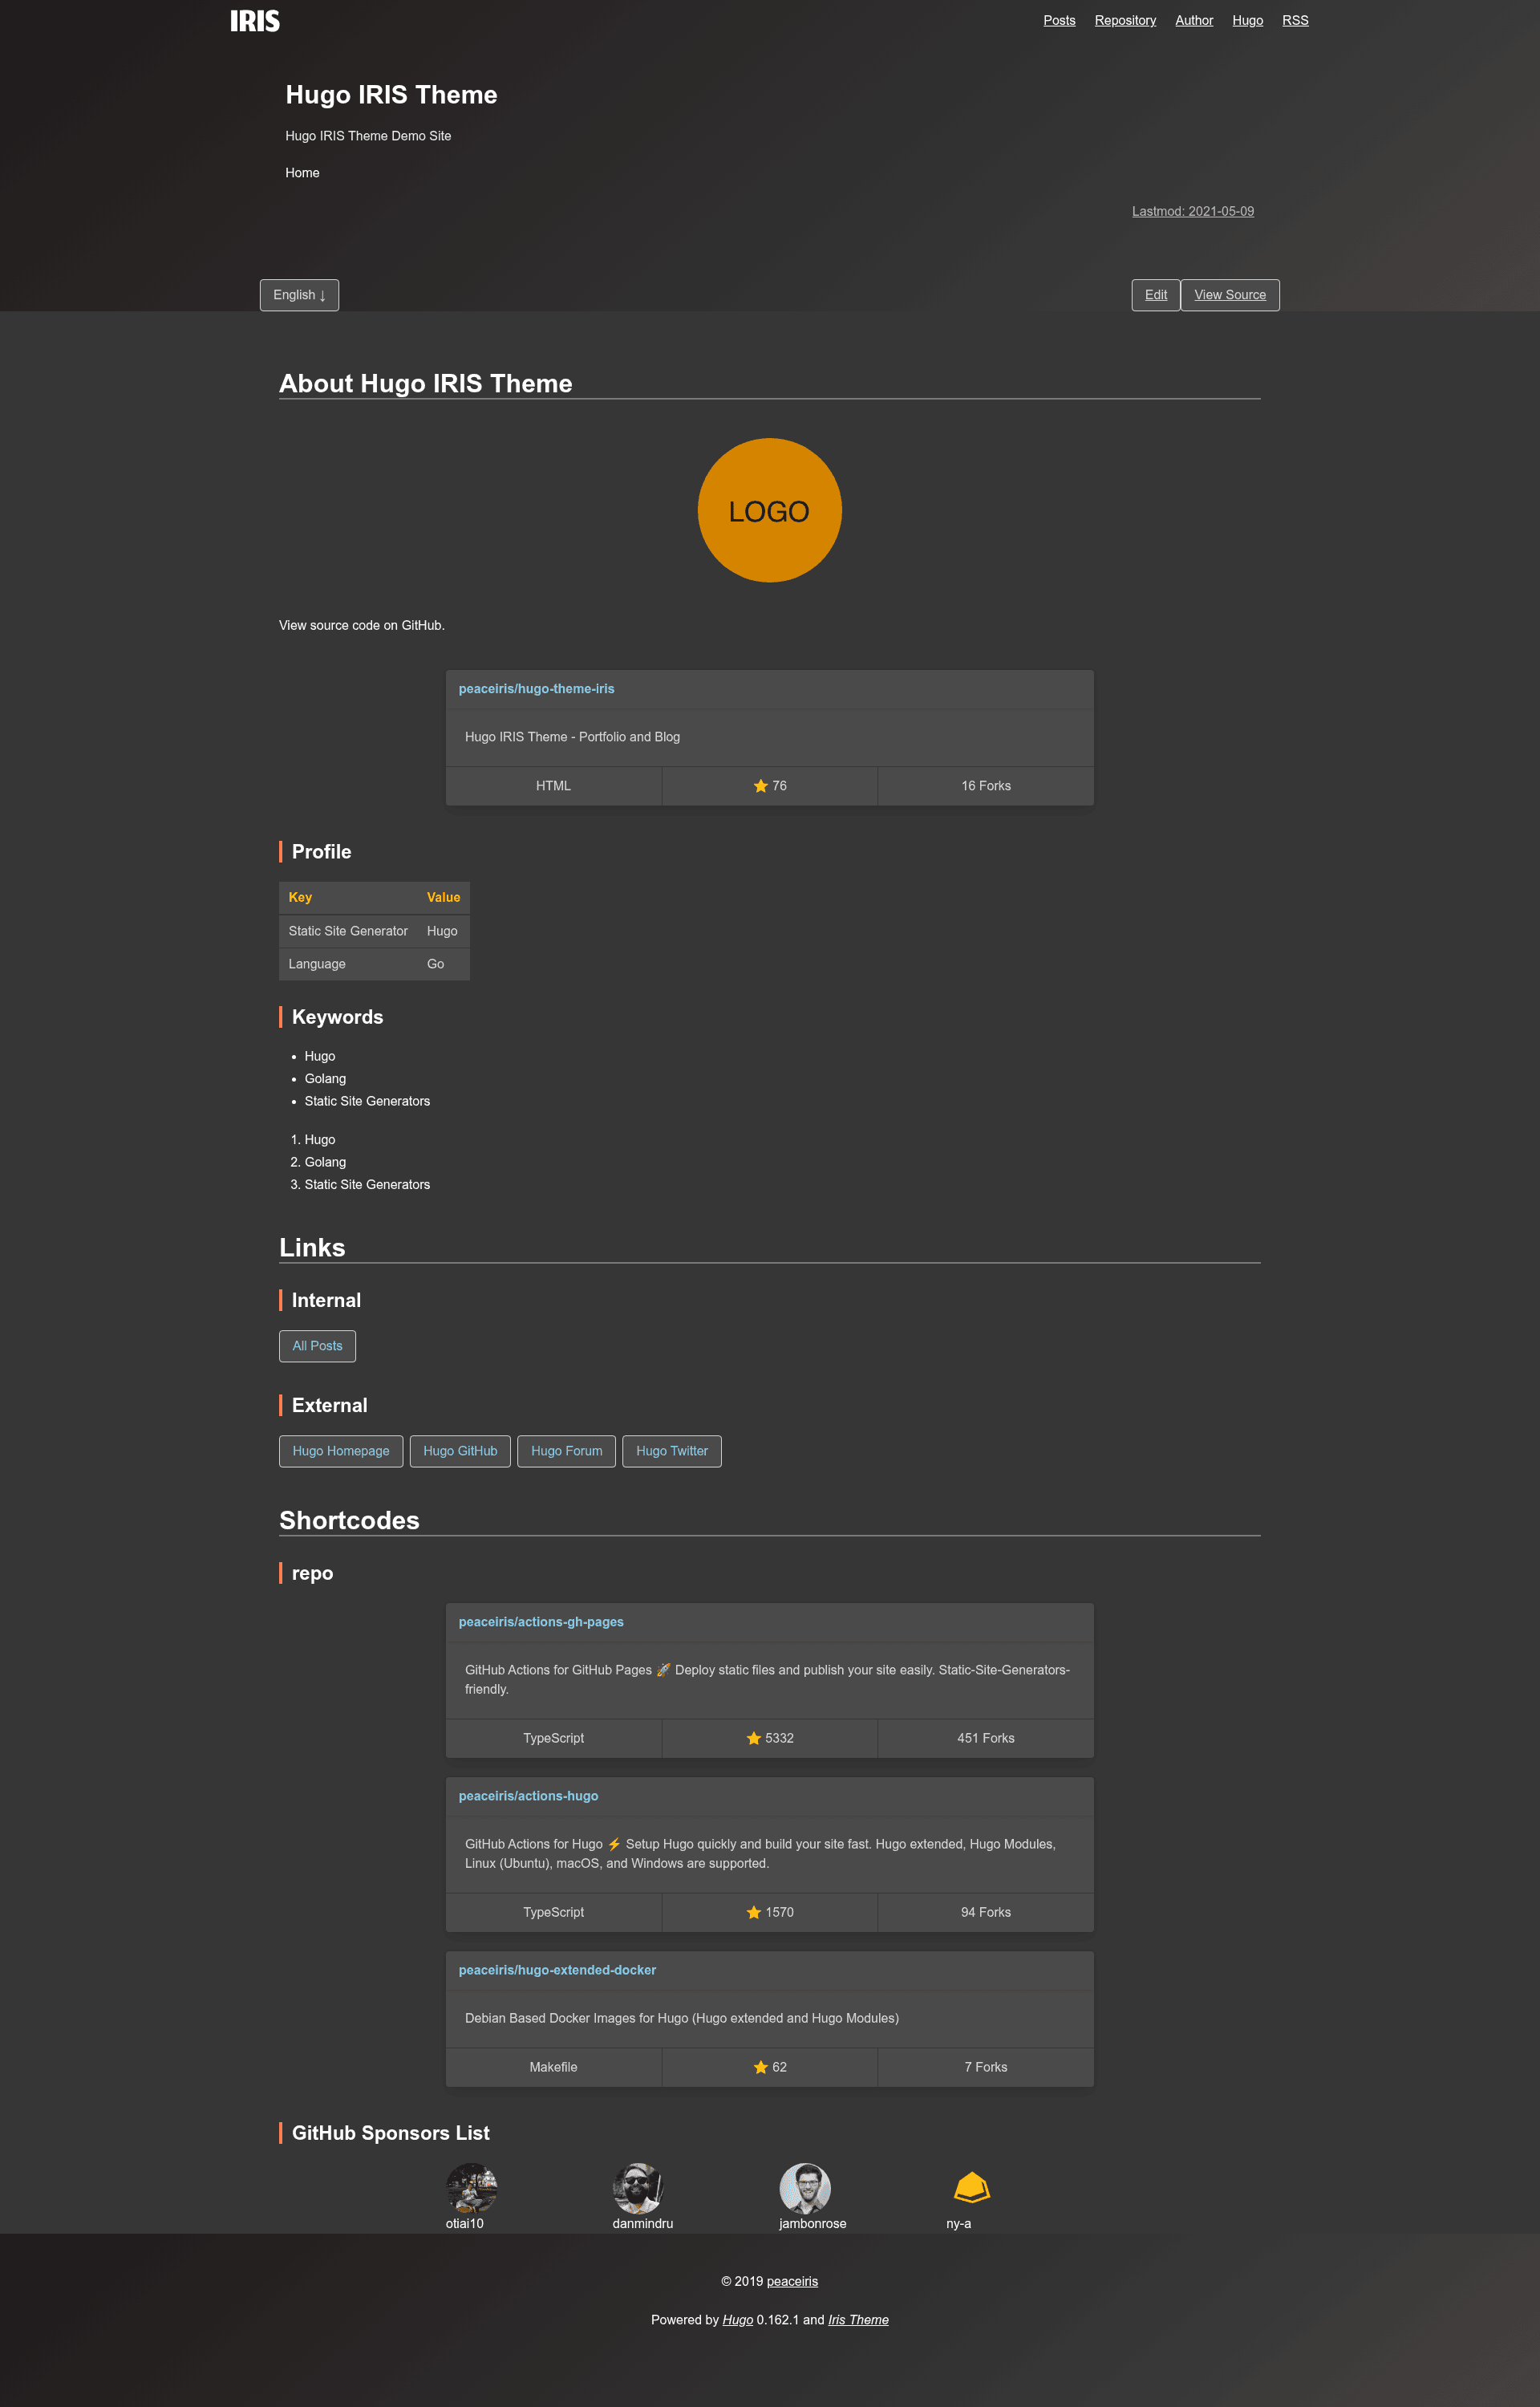Click the Iris Theme footer link
The width and height of the screenshot is (1540, 2407).
tap(858, 2320)
